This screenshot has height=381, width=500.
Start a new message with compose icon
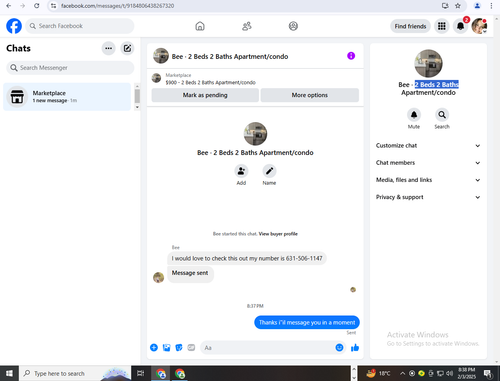pyautogui.click(x=127, y=48)
